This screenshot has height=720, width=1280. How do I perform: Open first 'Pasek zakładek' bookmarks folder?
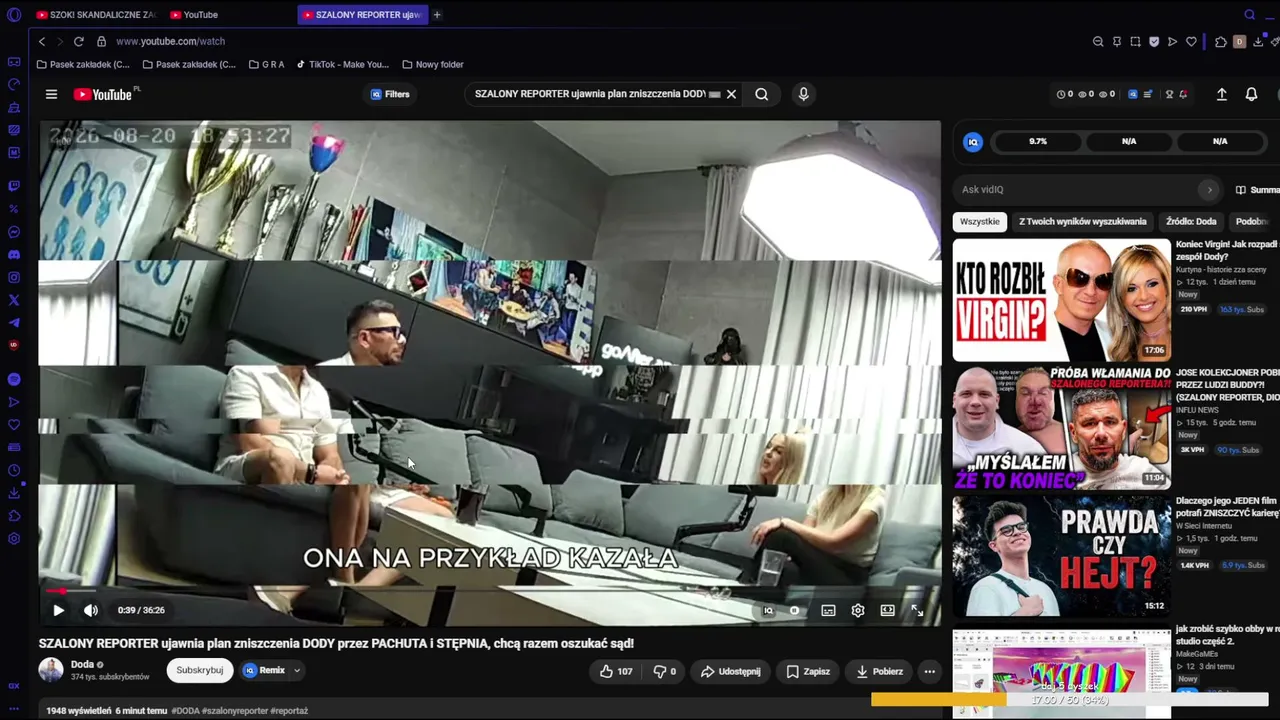82,65
